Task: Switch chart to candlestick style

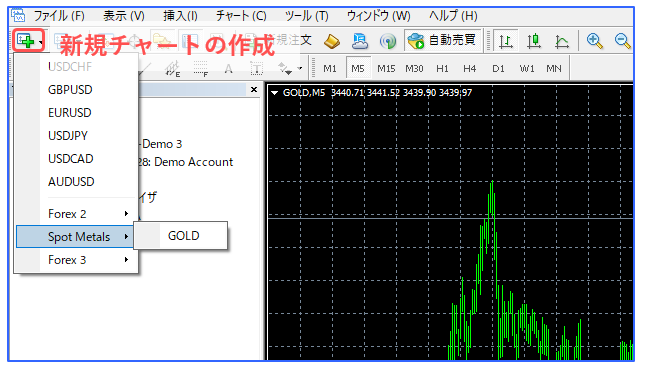Action: (534, 41)
